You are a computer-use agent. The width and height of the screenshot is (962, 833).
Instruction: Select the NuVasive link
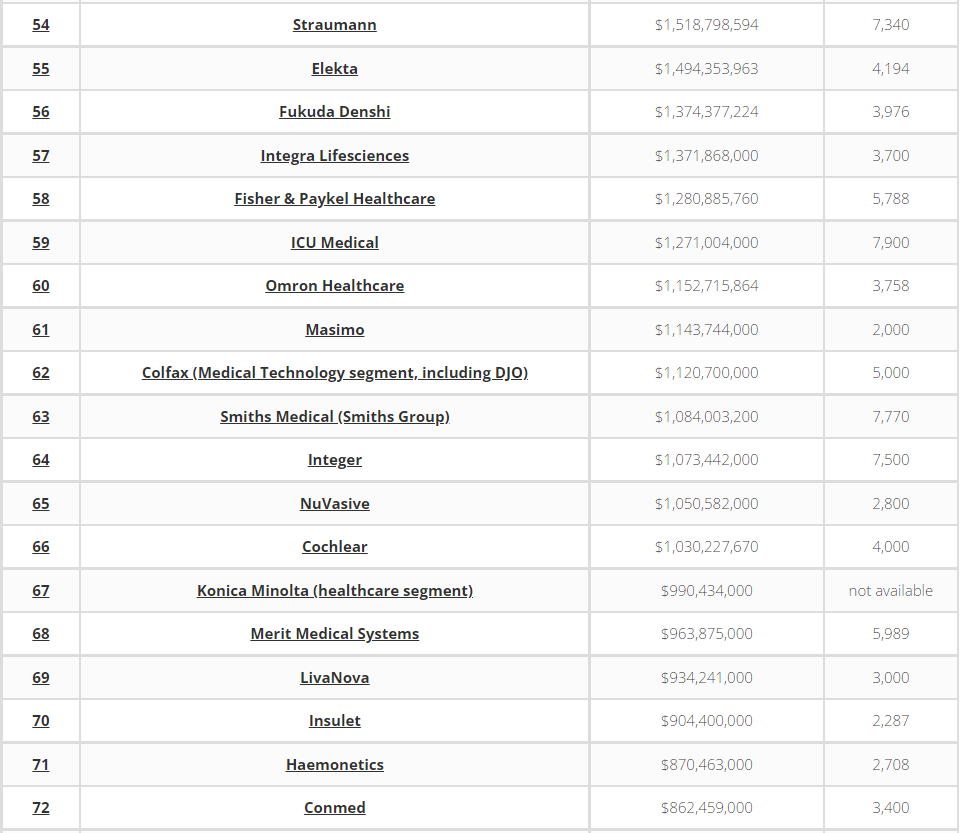click(334, 504)
